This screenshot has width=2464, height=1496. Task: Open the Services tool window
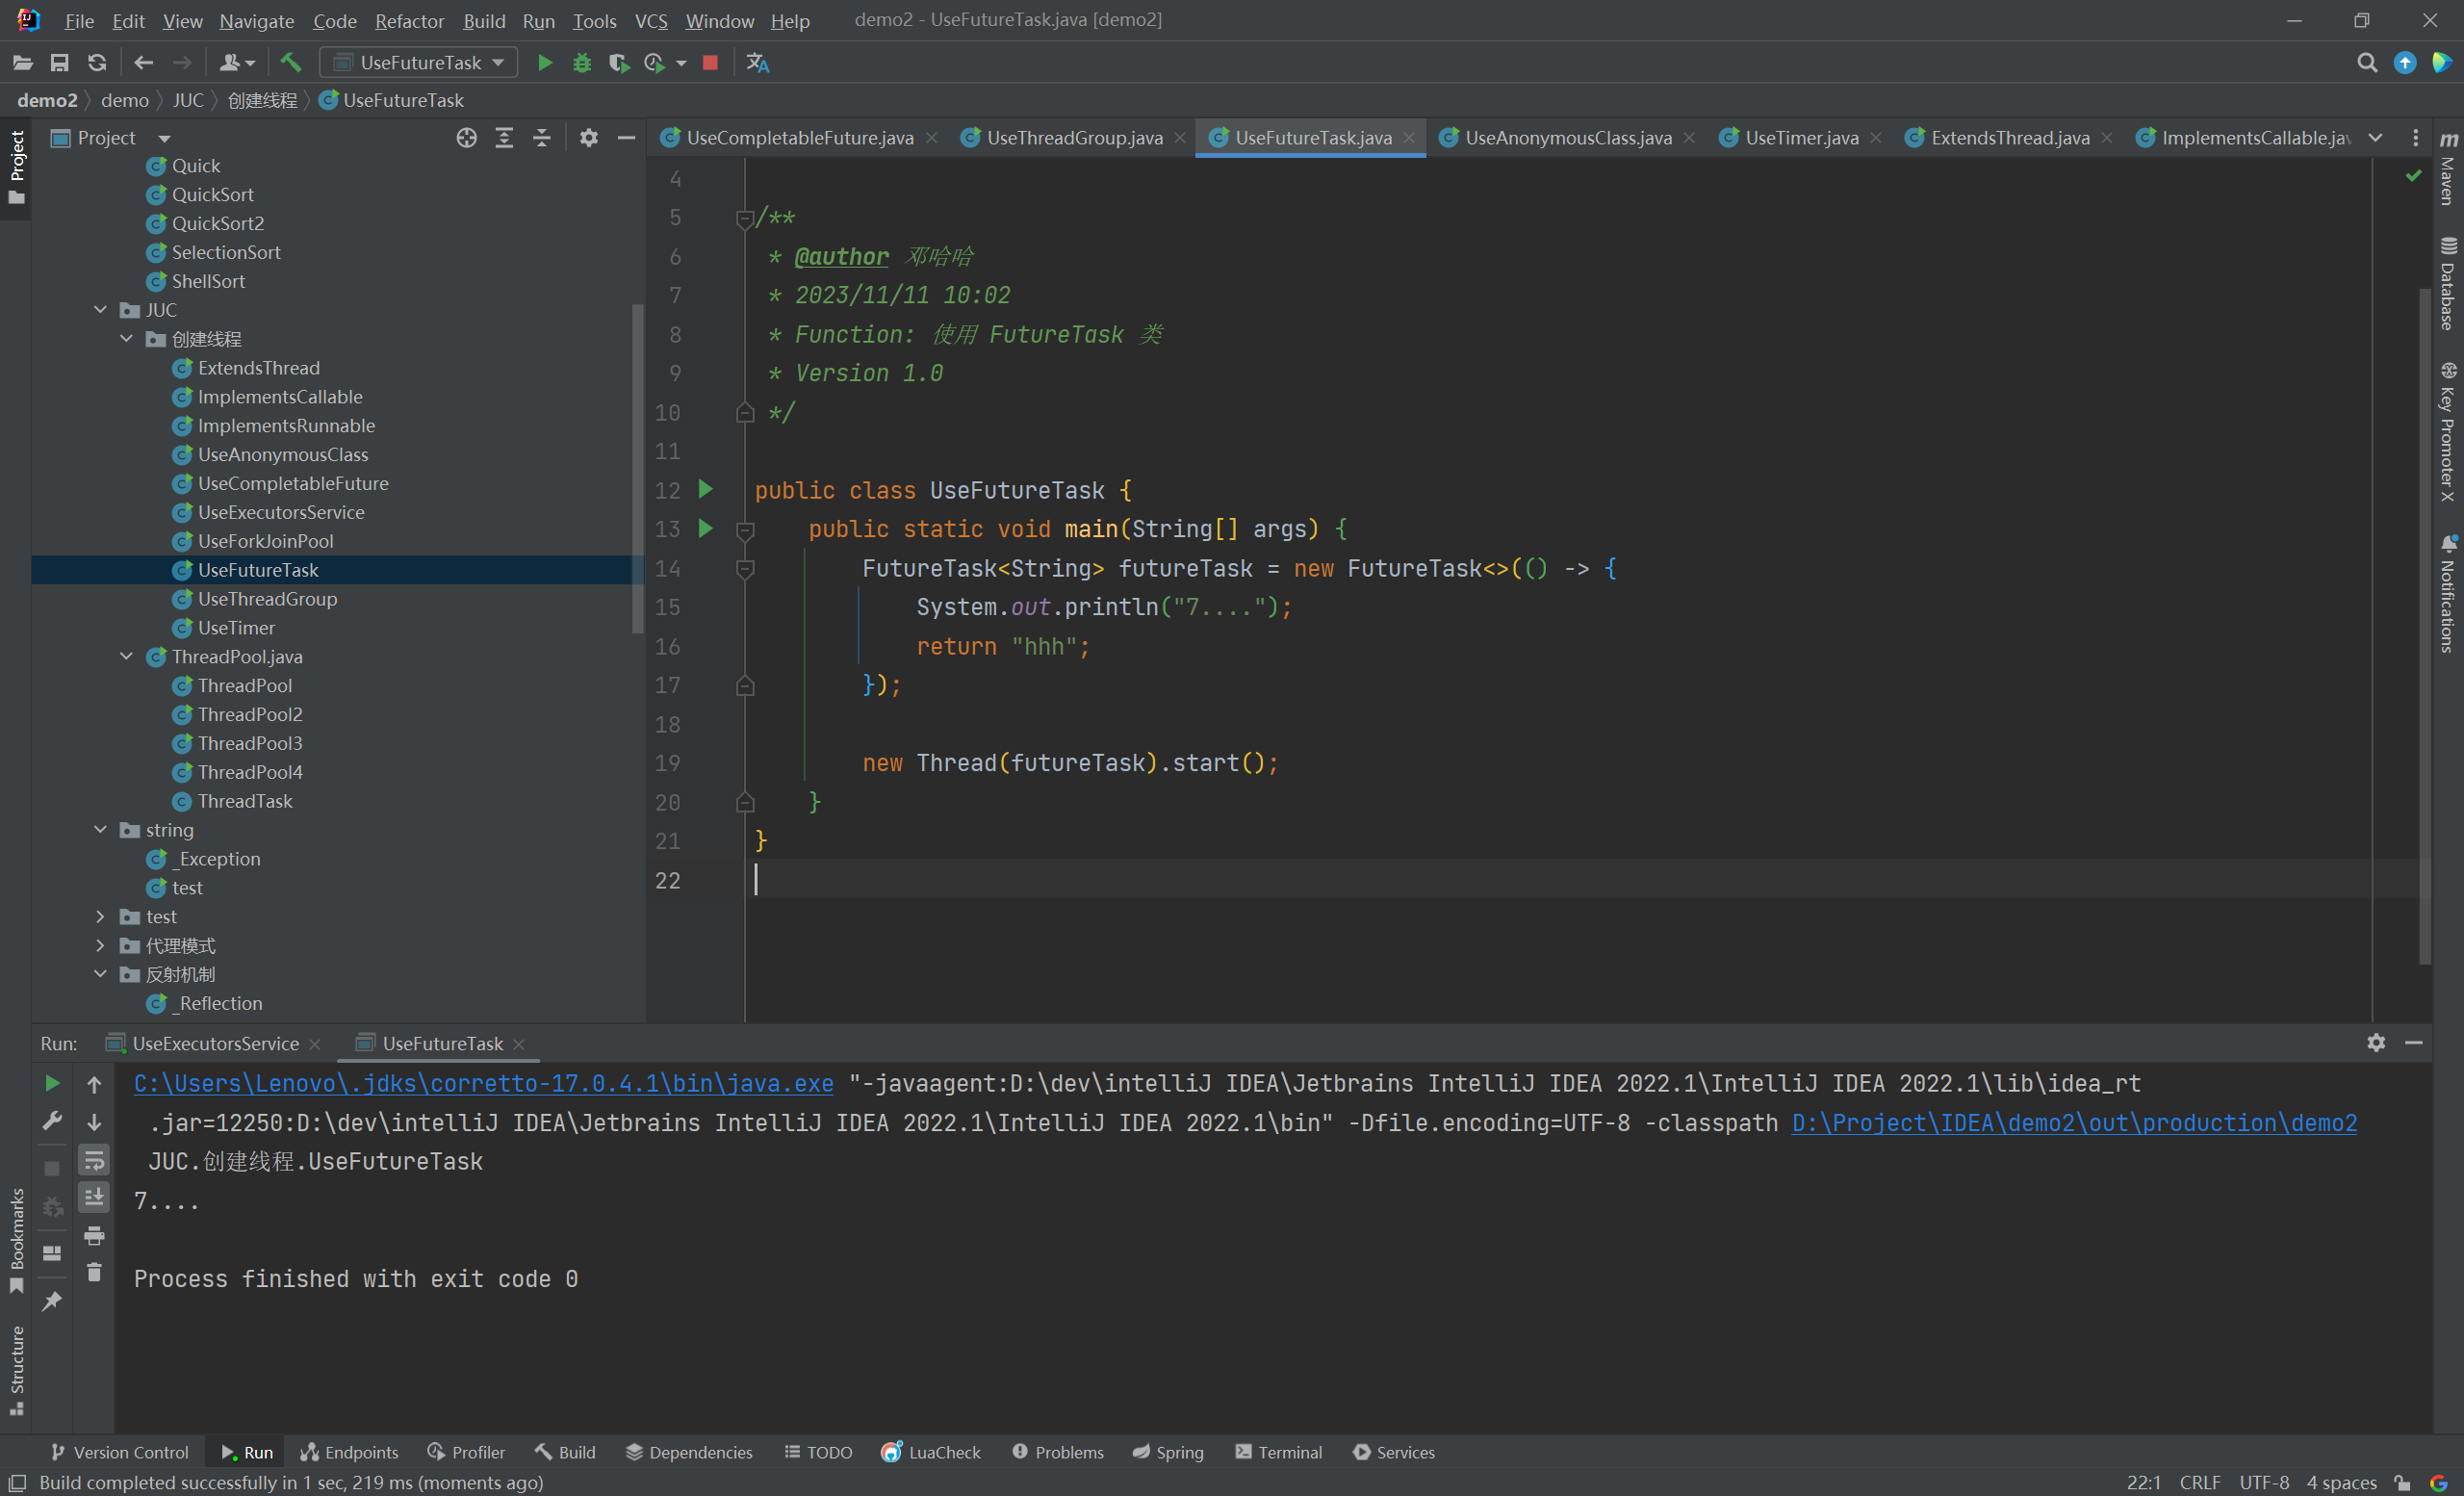[1394, 1452]
